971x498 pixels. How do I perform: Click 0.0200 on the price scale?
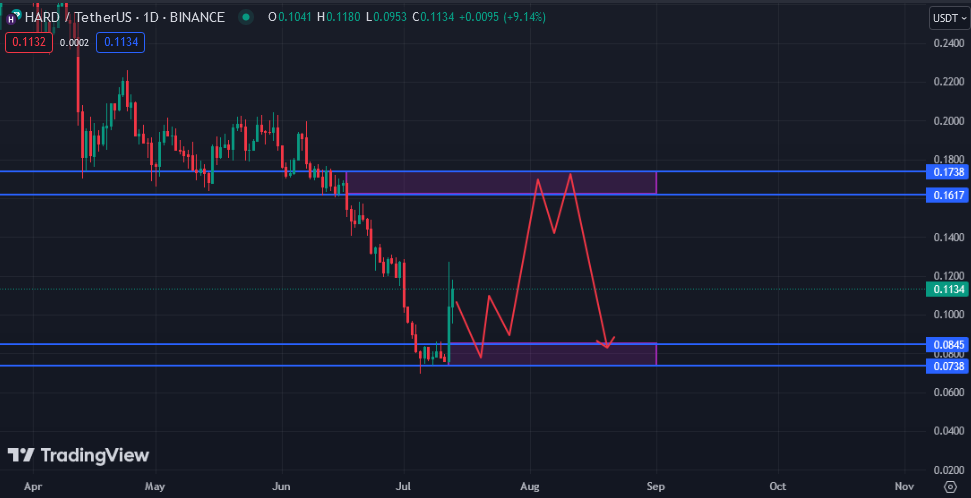coord(948,470)
